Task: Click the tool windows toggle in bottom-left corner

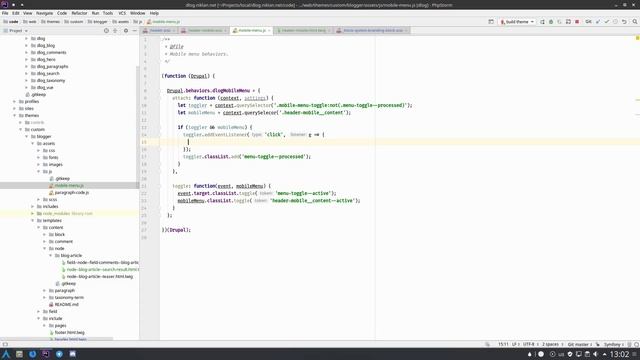Action: tap(5, 344)
